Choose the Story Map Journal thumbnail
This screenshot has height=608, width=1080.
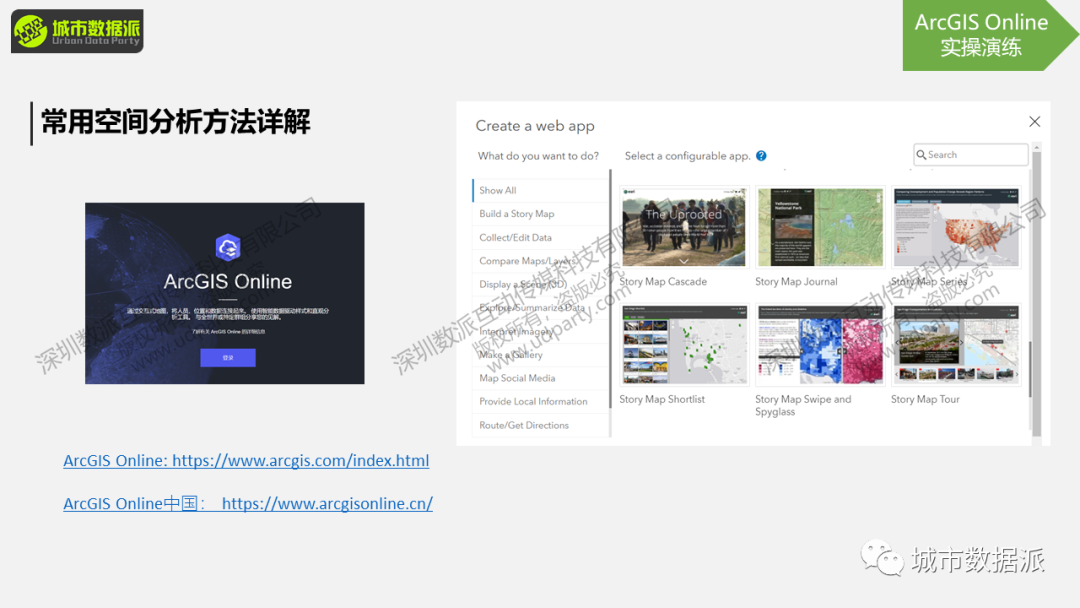coord(820,227)
